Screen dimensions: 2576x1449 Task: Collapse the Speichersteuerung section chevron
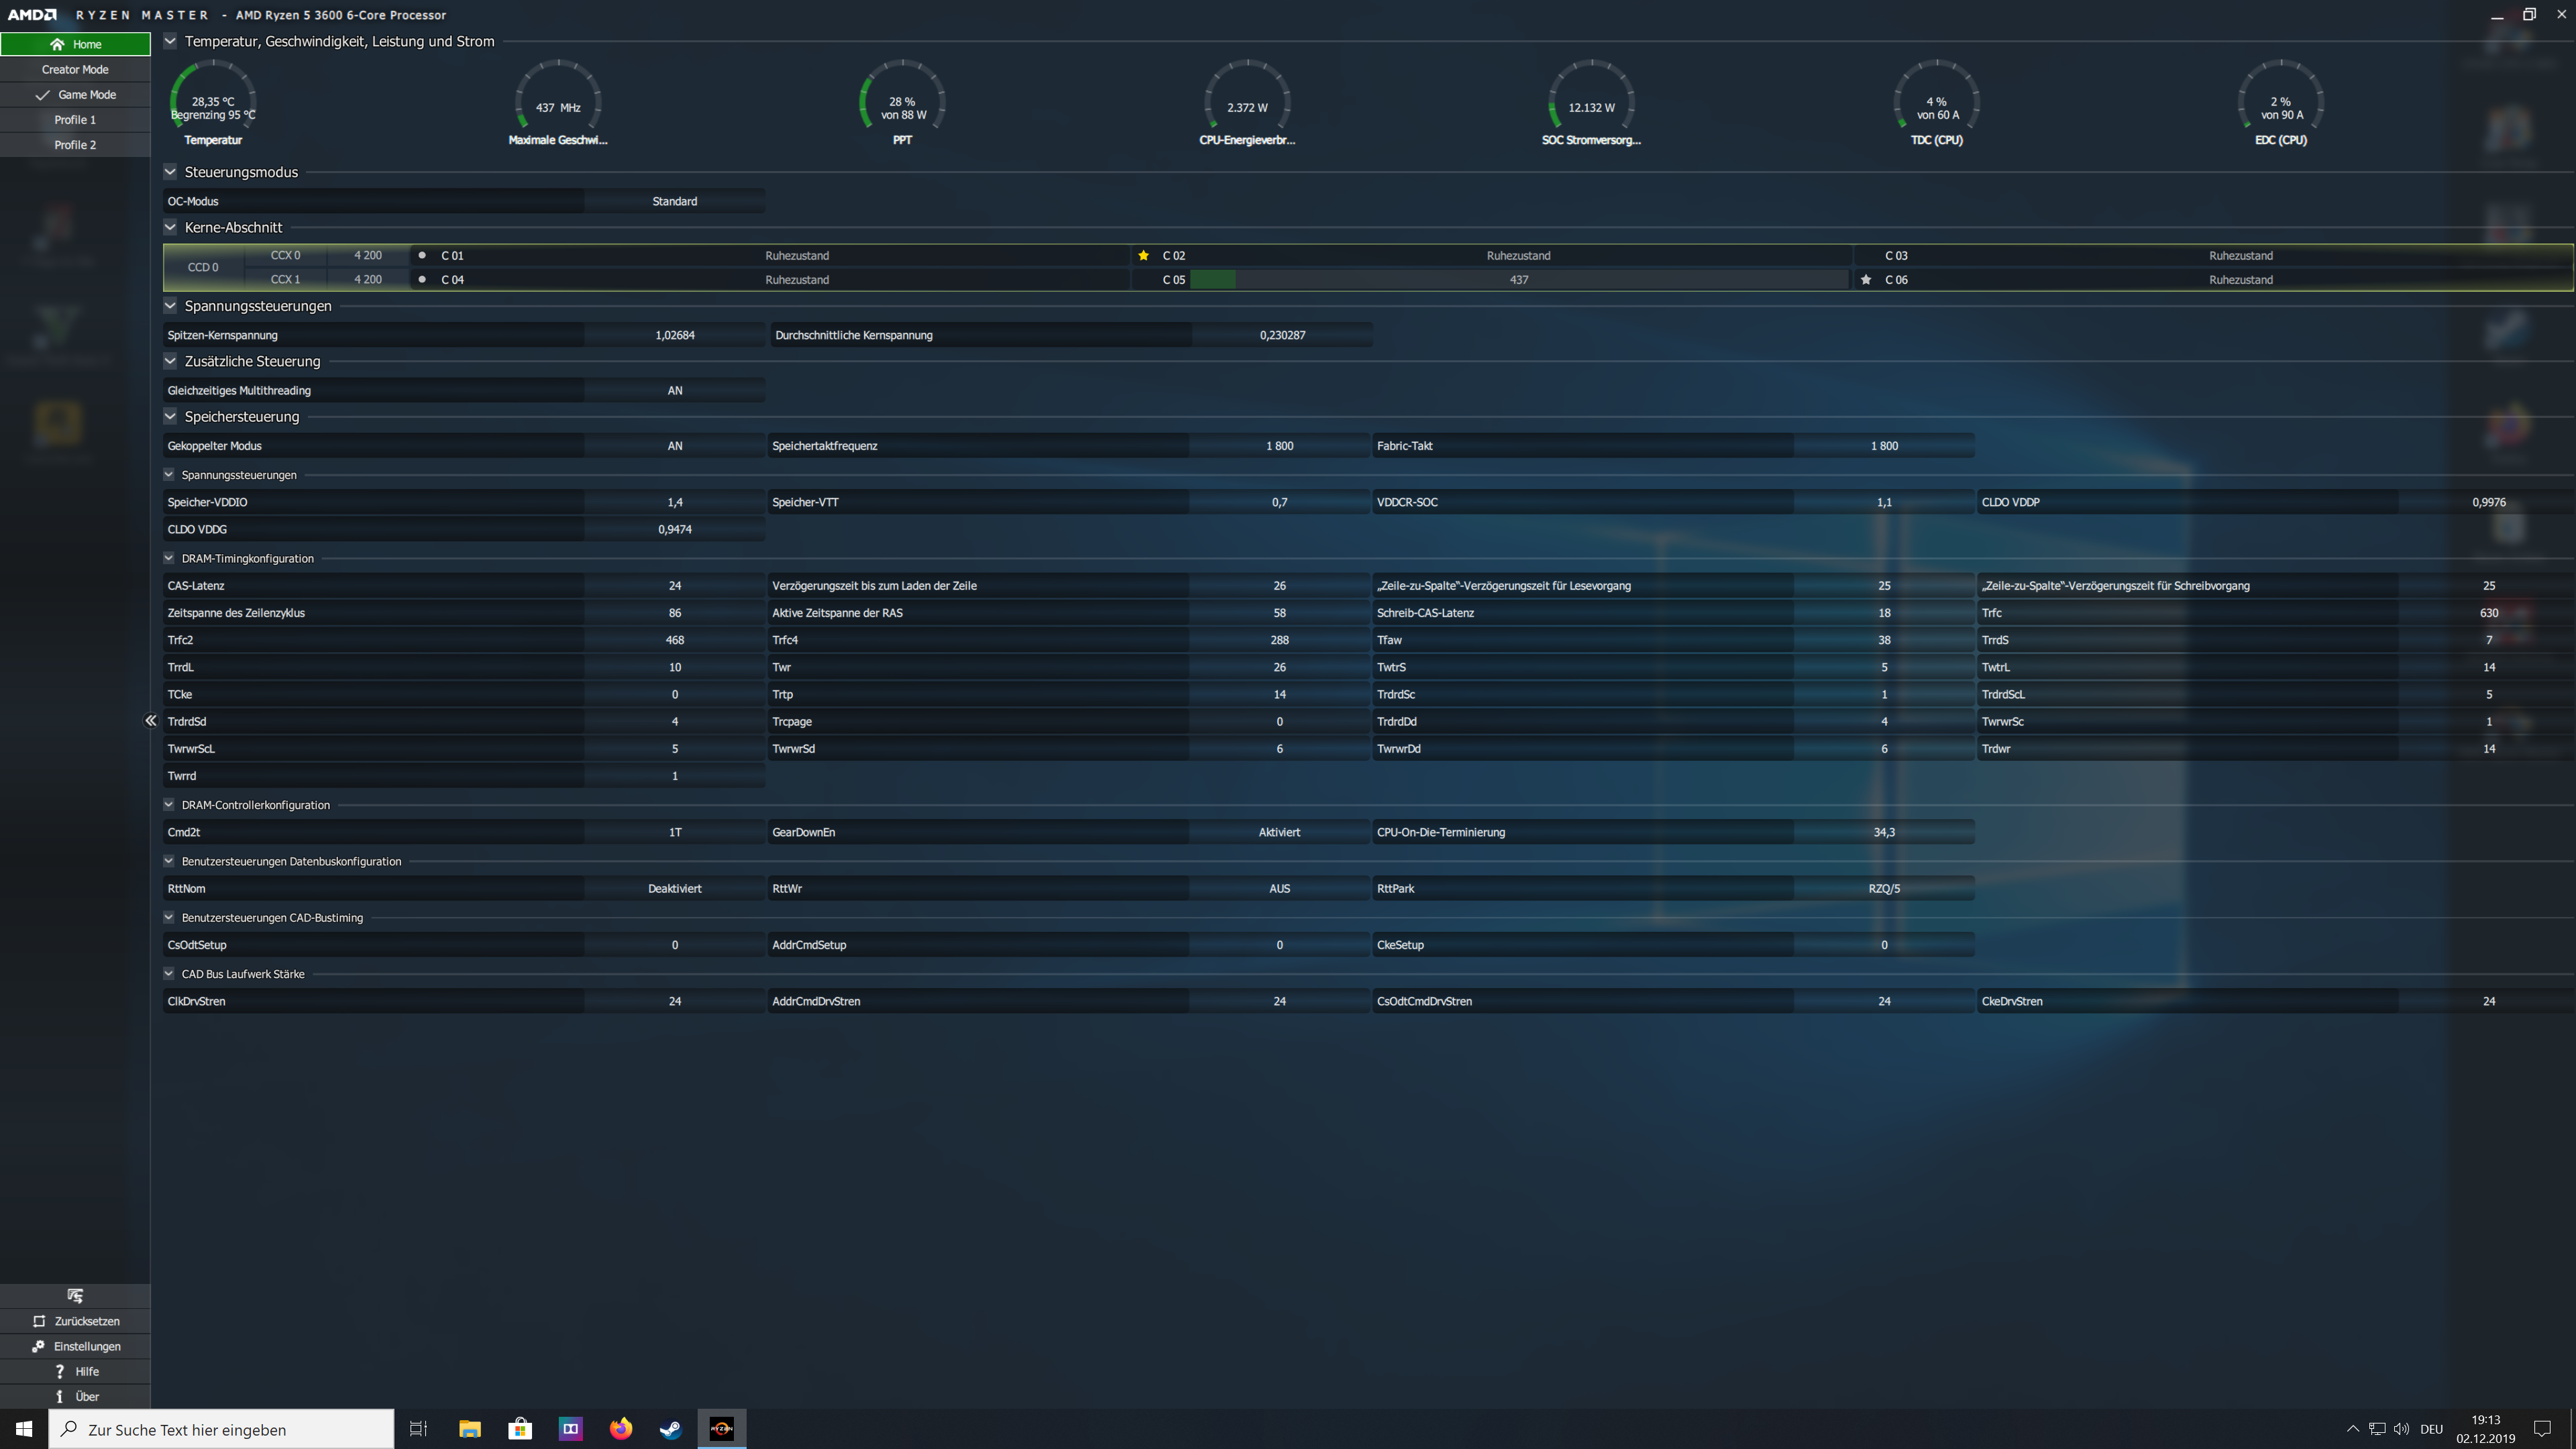coord(170,416)
